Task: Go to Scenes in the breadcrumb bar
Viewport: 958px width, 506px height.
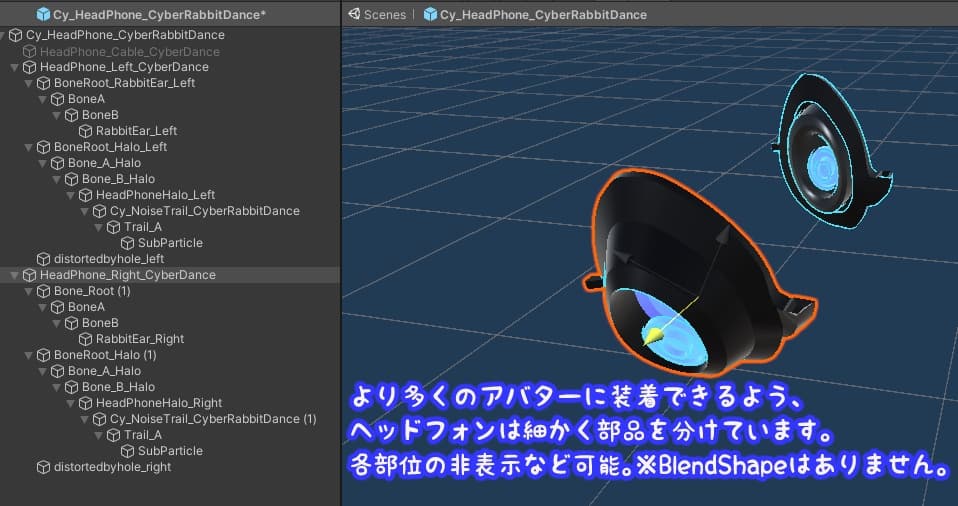Action: pos(384,14)
